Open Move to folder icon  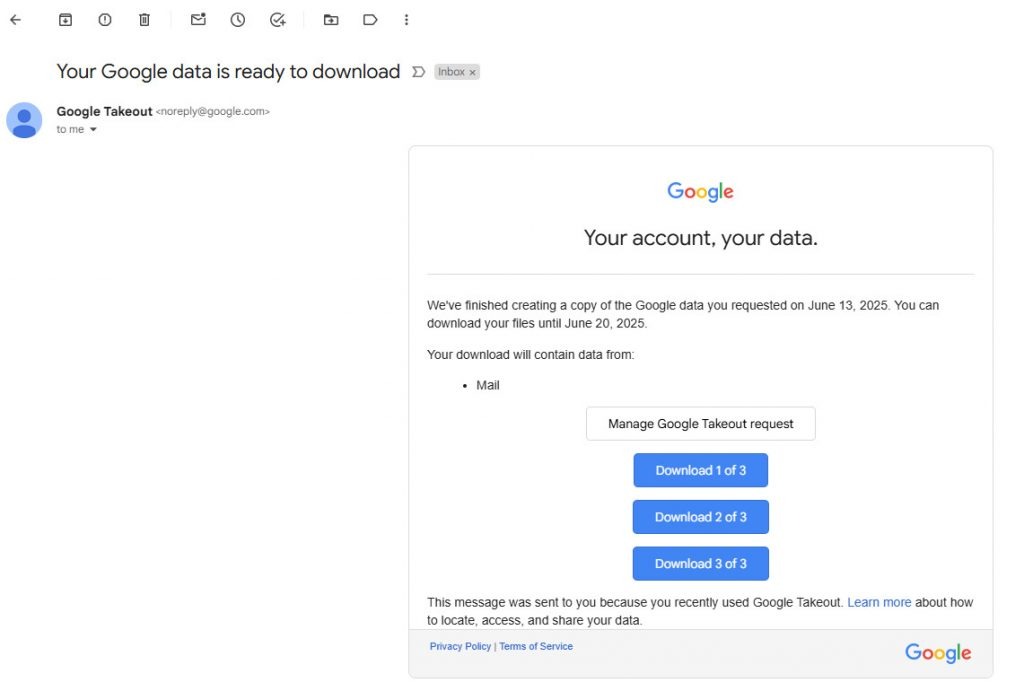point(331,20)
